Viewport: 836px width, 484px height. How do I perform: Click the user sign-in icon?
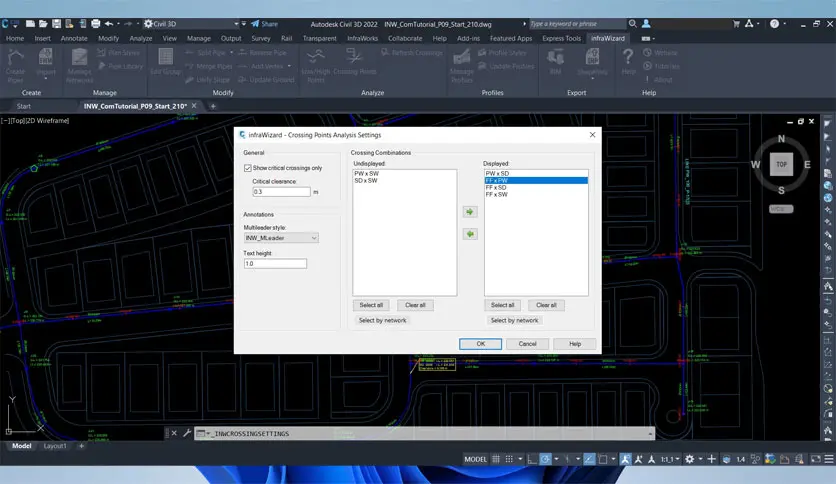[646, 24]
